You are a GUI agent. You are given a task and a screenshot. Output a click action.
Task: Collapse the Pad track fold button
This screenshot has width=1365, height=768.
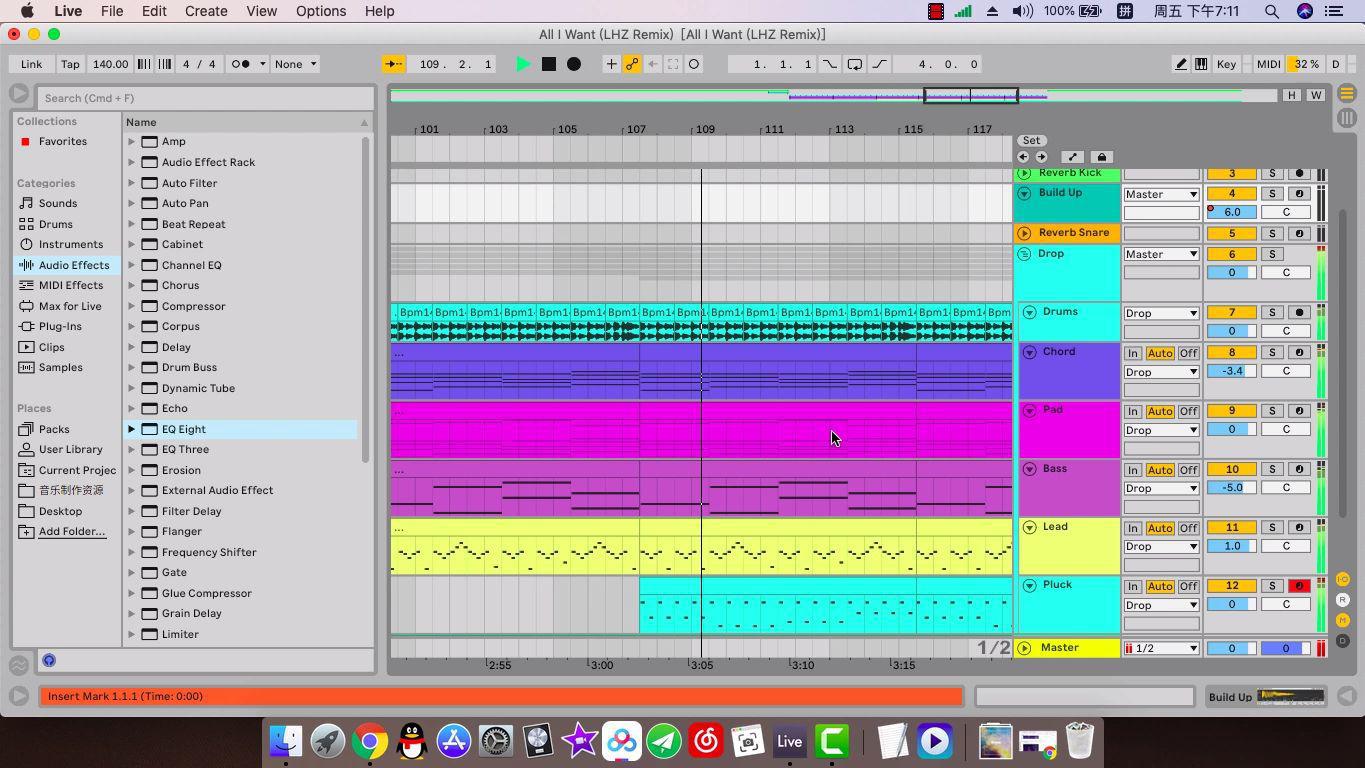click(1030, 410)
